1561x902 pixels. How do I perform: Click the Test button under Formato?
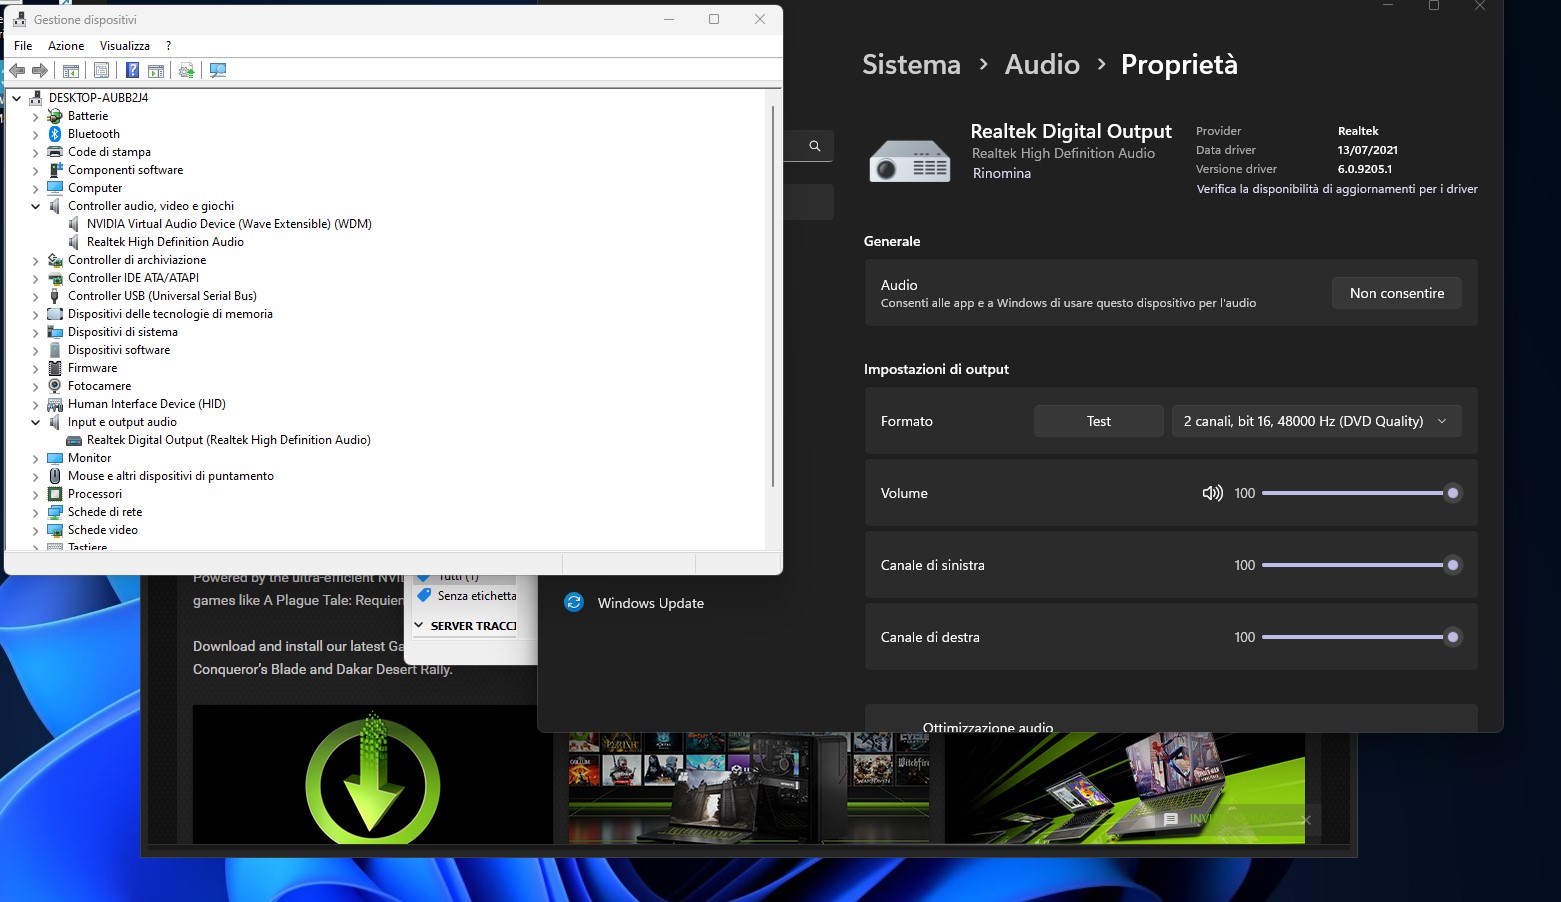(x=1098, y=420)
